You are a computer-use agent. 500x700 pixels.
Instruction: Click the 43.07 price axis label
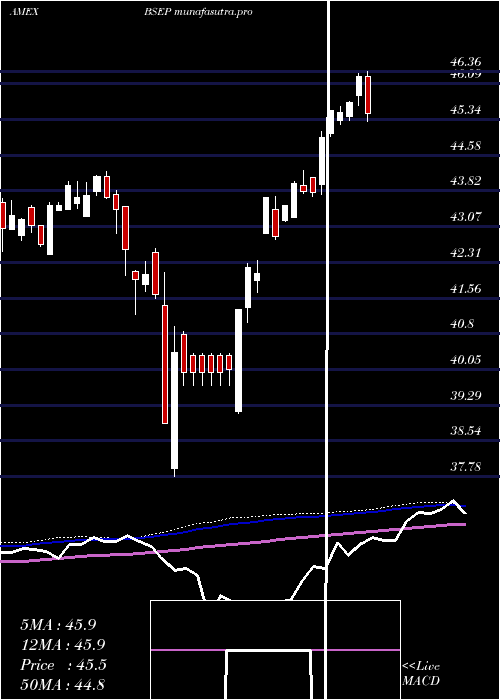tap(465, 217)
